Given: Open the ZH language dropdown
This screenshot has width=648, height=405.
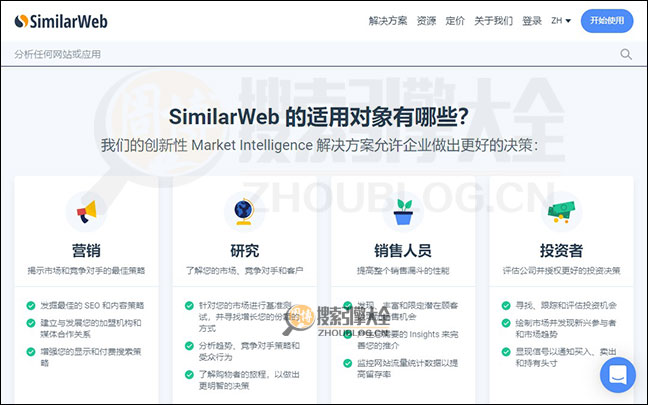Looking at the screenshot, I should 561,21.
